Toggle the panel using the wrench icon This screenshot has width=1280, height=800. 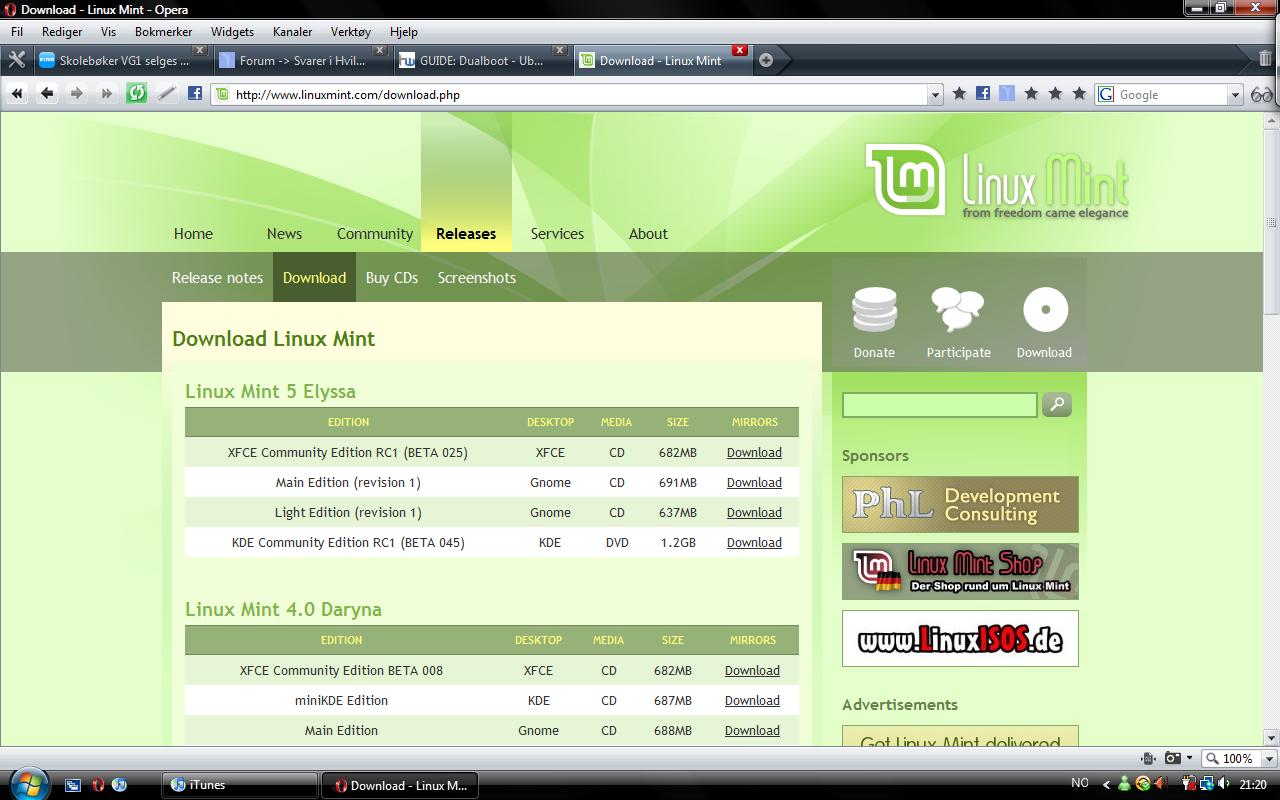point(16,60)
